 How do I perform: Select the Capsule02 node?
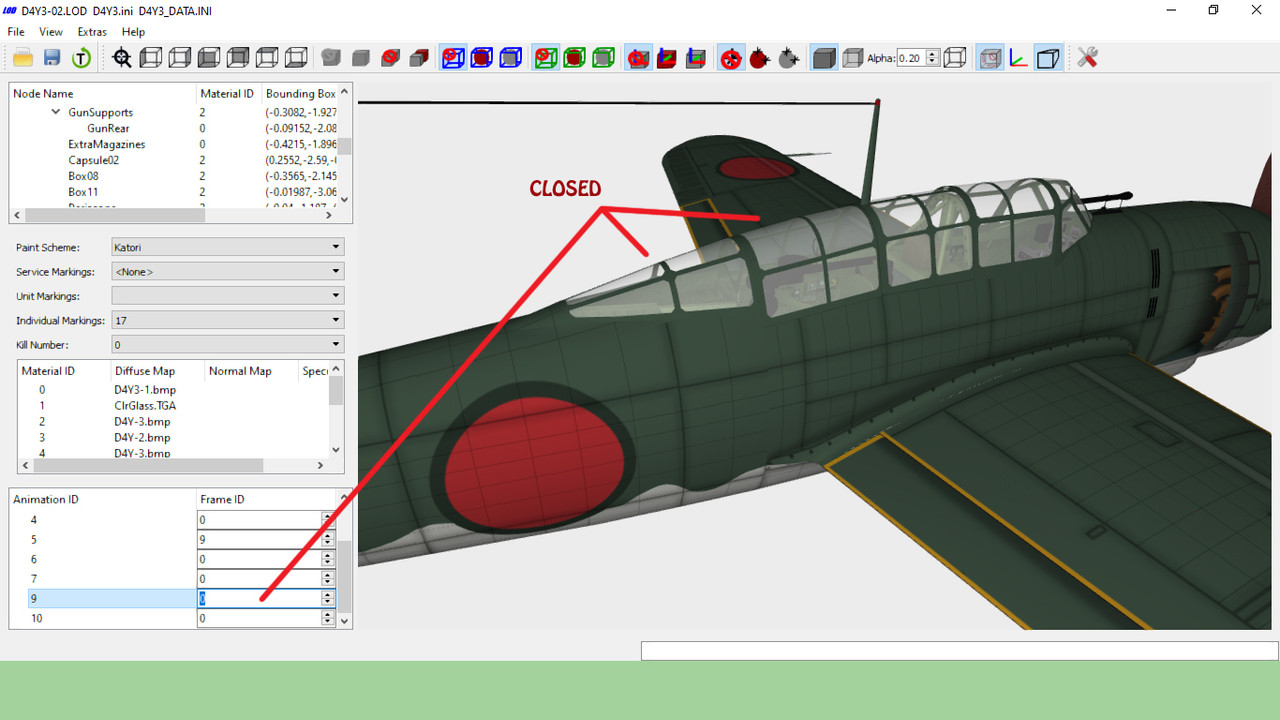point(94,160)
